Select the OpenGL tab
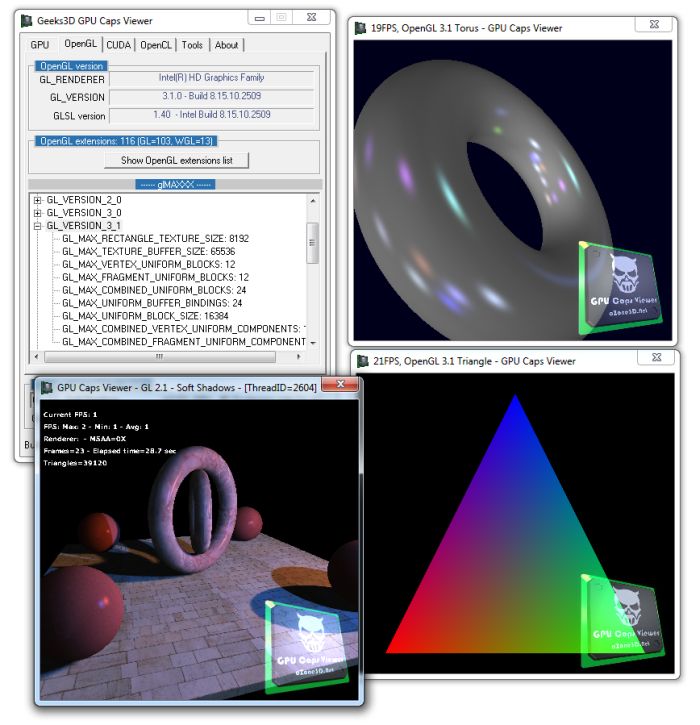 click(x=80, y=44)
